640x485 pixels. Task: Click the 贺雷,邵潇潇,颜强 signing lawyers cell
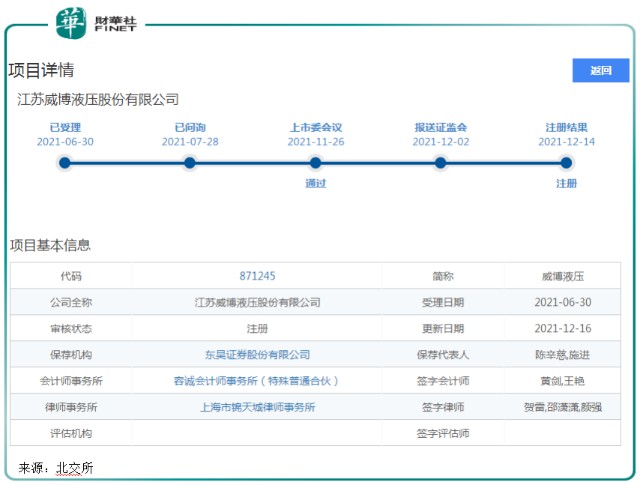pos(562,407)
